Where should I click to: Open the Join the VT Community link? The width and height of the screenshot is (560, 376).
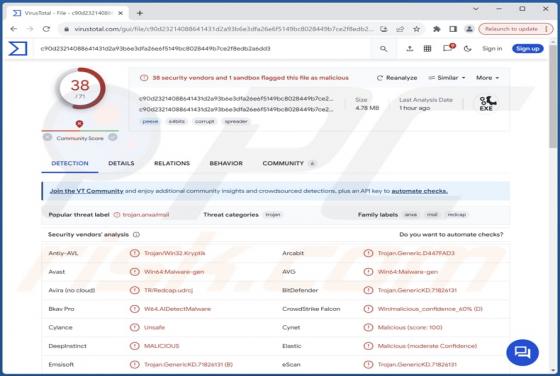86,191
